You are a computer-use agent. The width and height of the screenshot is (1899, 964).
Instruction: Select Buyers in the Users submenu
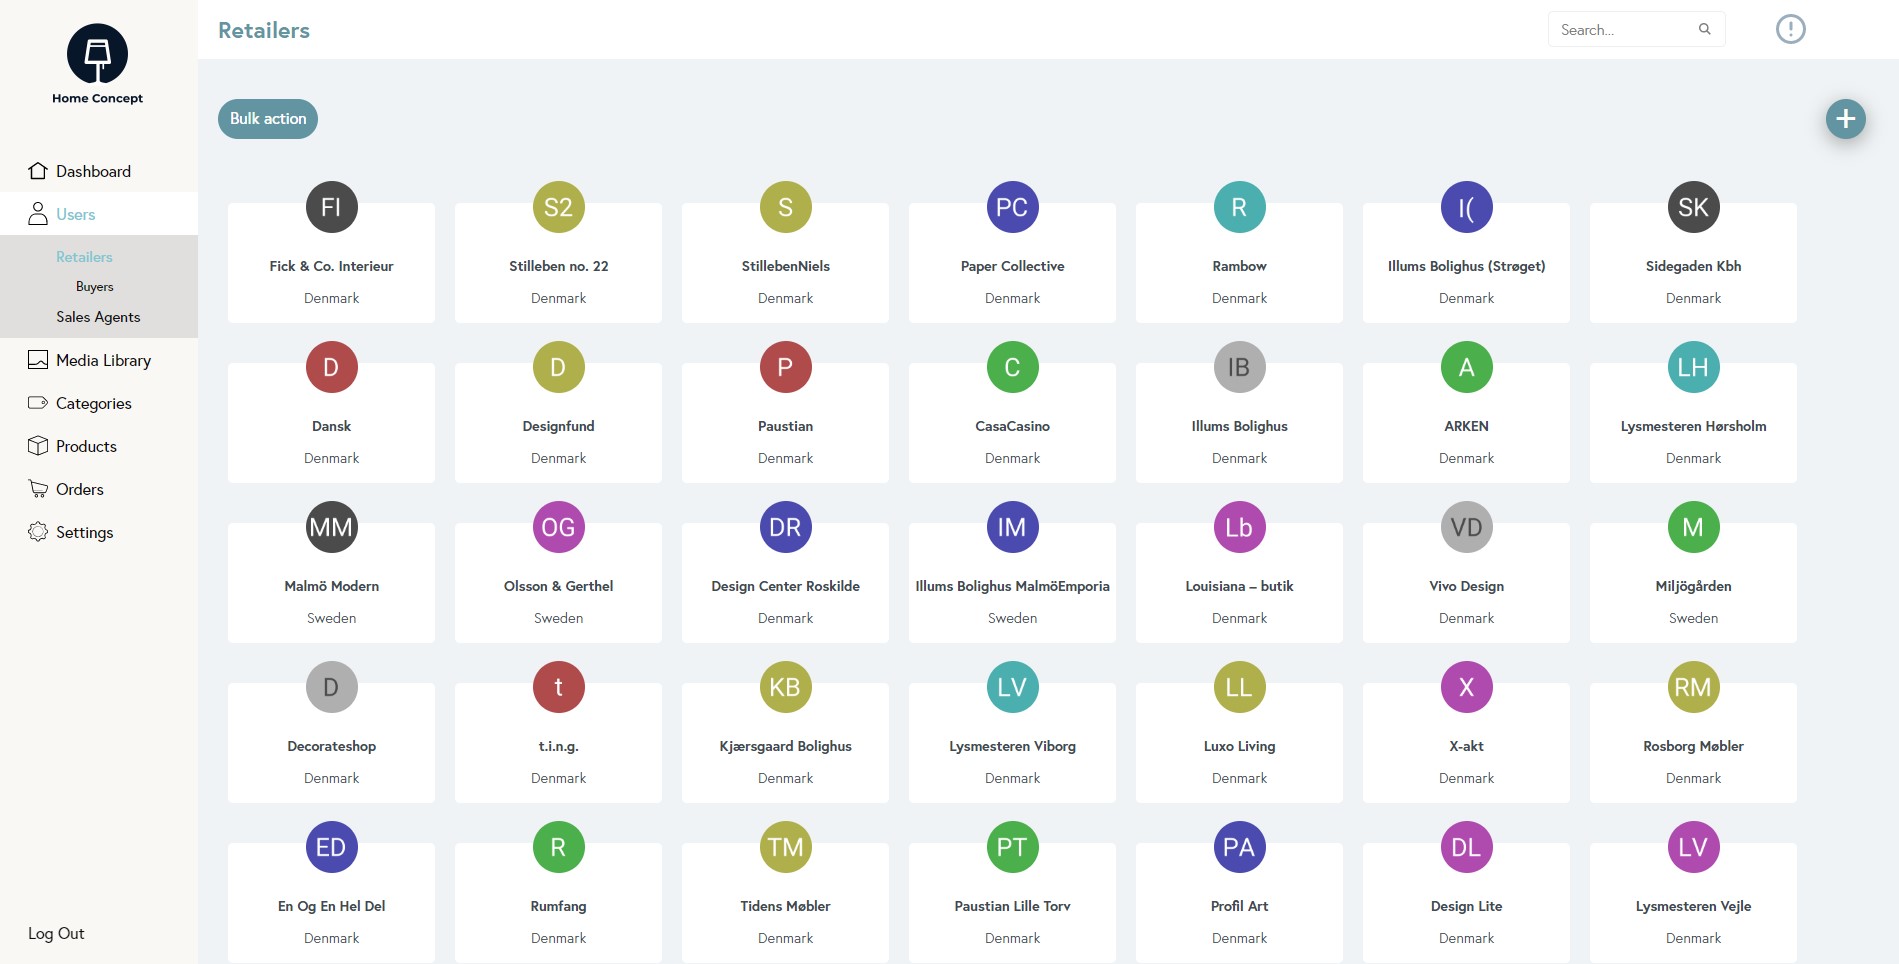pos(95,287)
